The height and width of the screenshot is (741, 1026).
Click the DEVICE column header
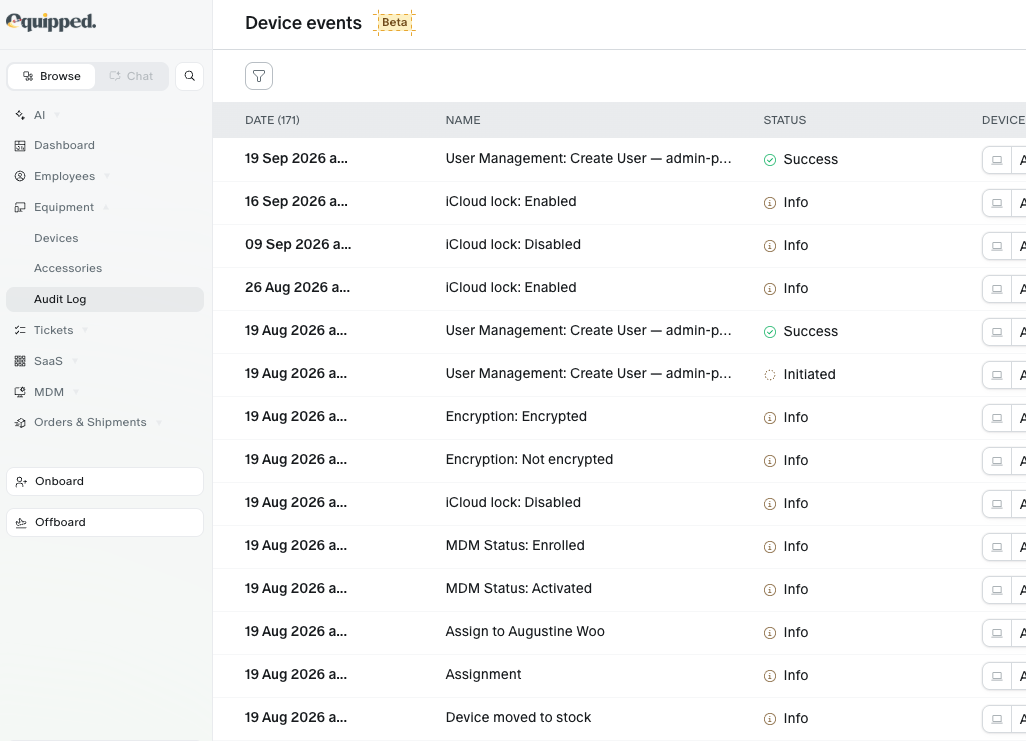(1003, 120)
